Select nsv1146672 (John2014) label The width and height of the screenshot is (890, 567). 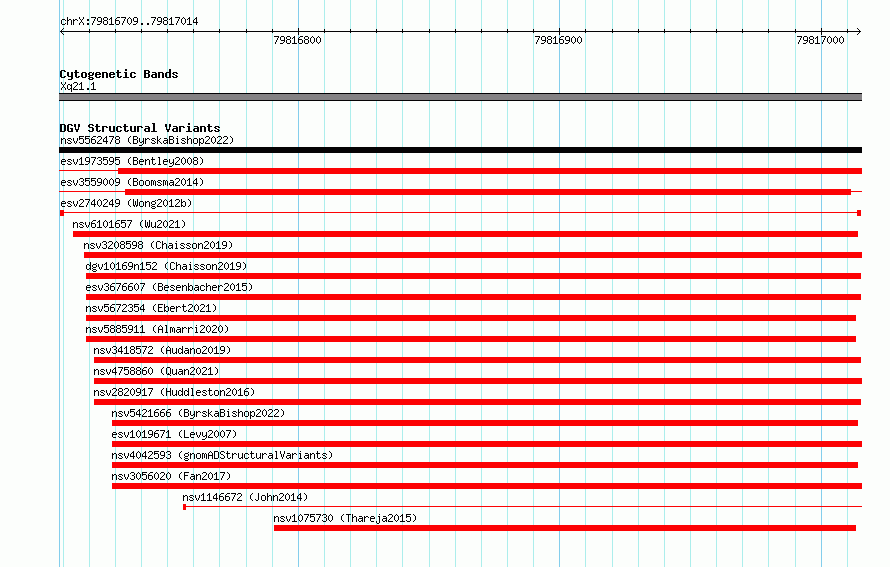[x=245, y=497]
